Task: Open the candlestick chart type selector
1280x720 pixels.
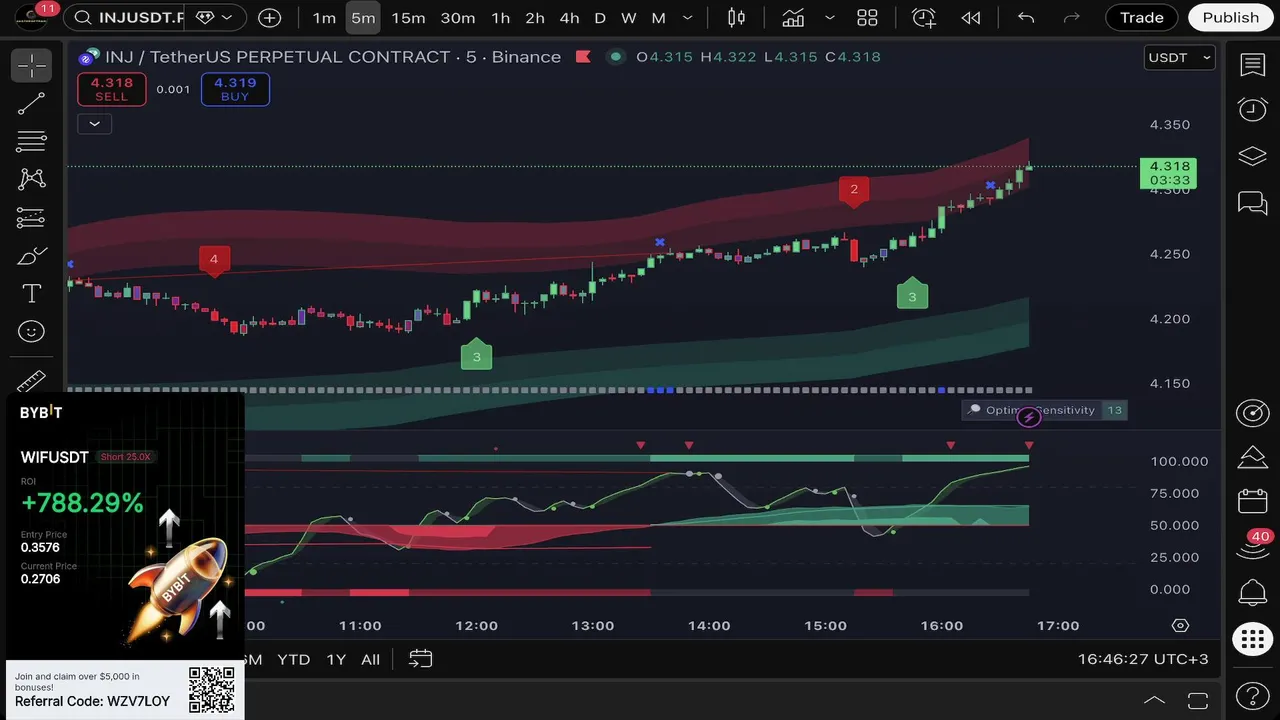Action: point(737,18)
